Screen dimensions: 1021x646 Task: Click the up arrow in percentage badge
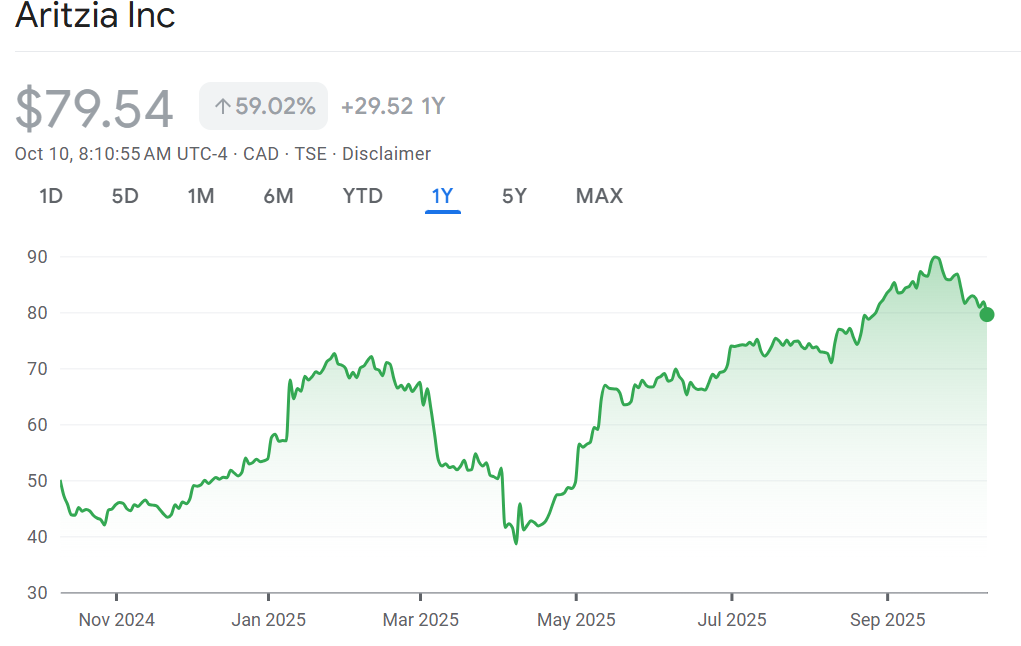pyautogui.click(x=222, y=106)
